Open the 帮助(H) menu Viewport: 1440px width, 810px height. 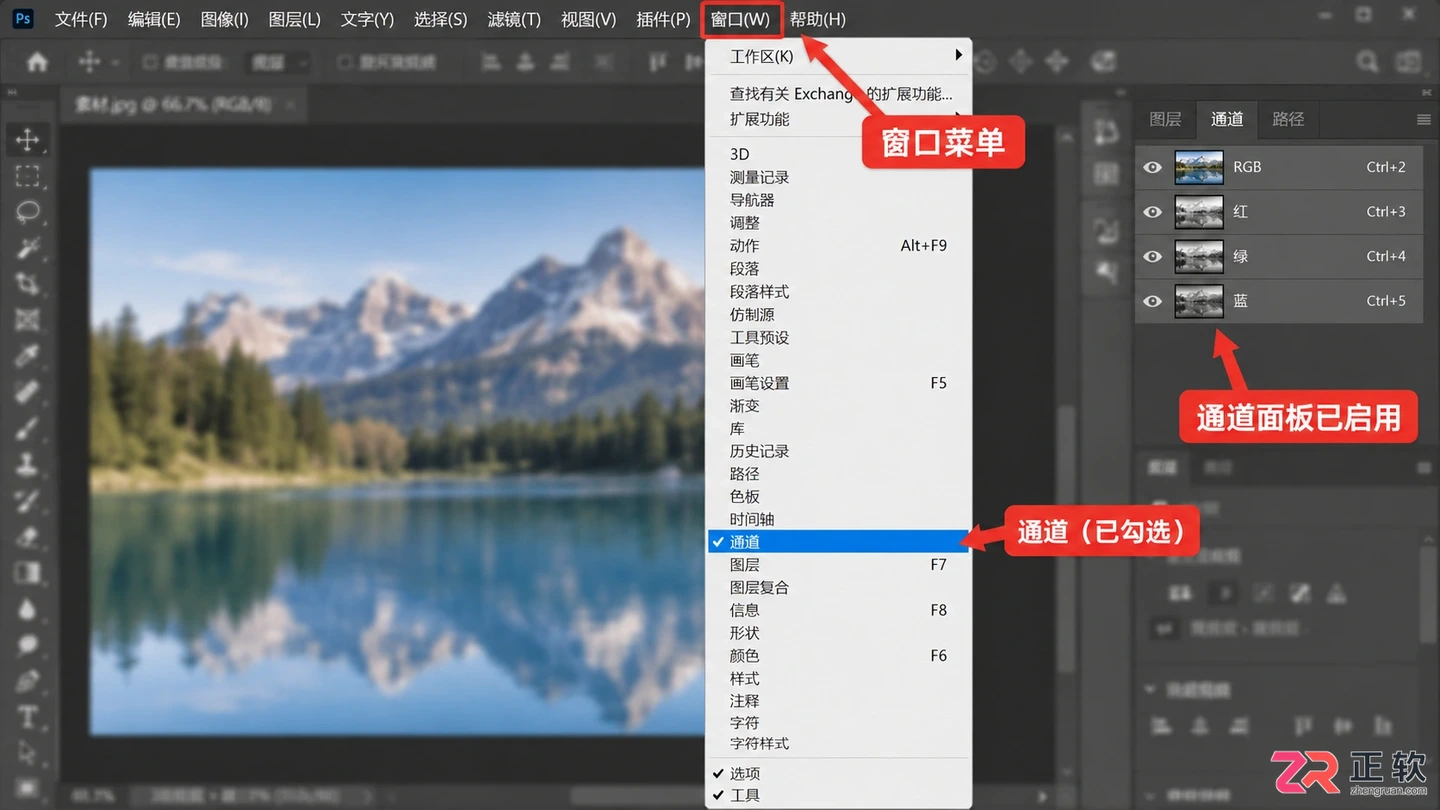pos(818,20)
